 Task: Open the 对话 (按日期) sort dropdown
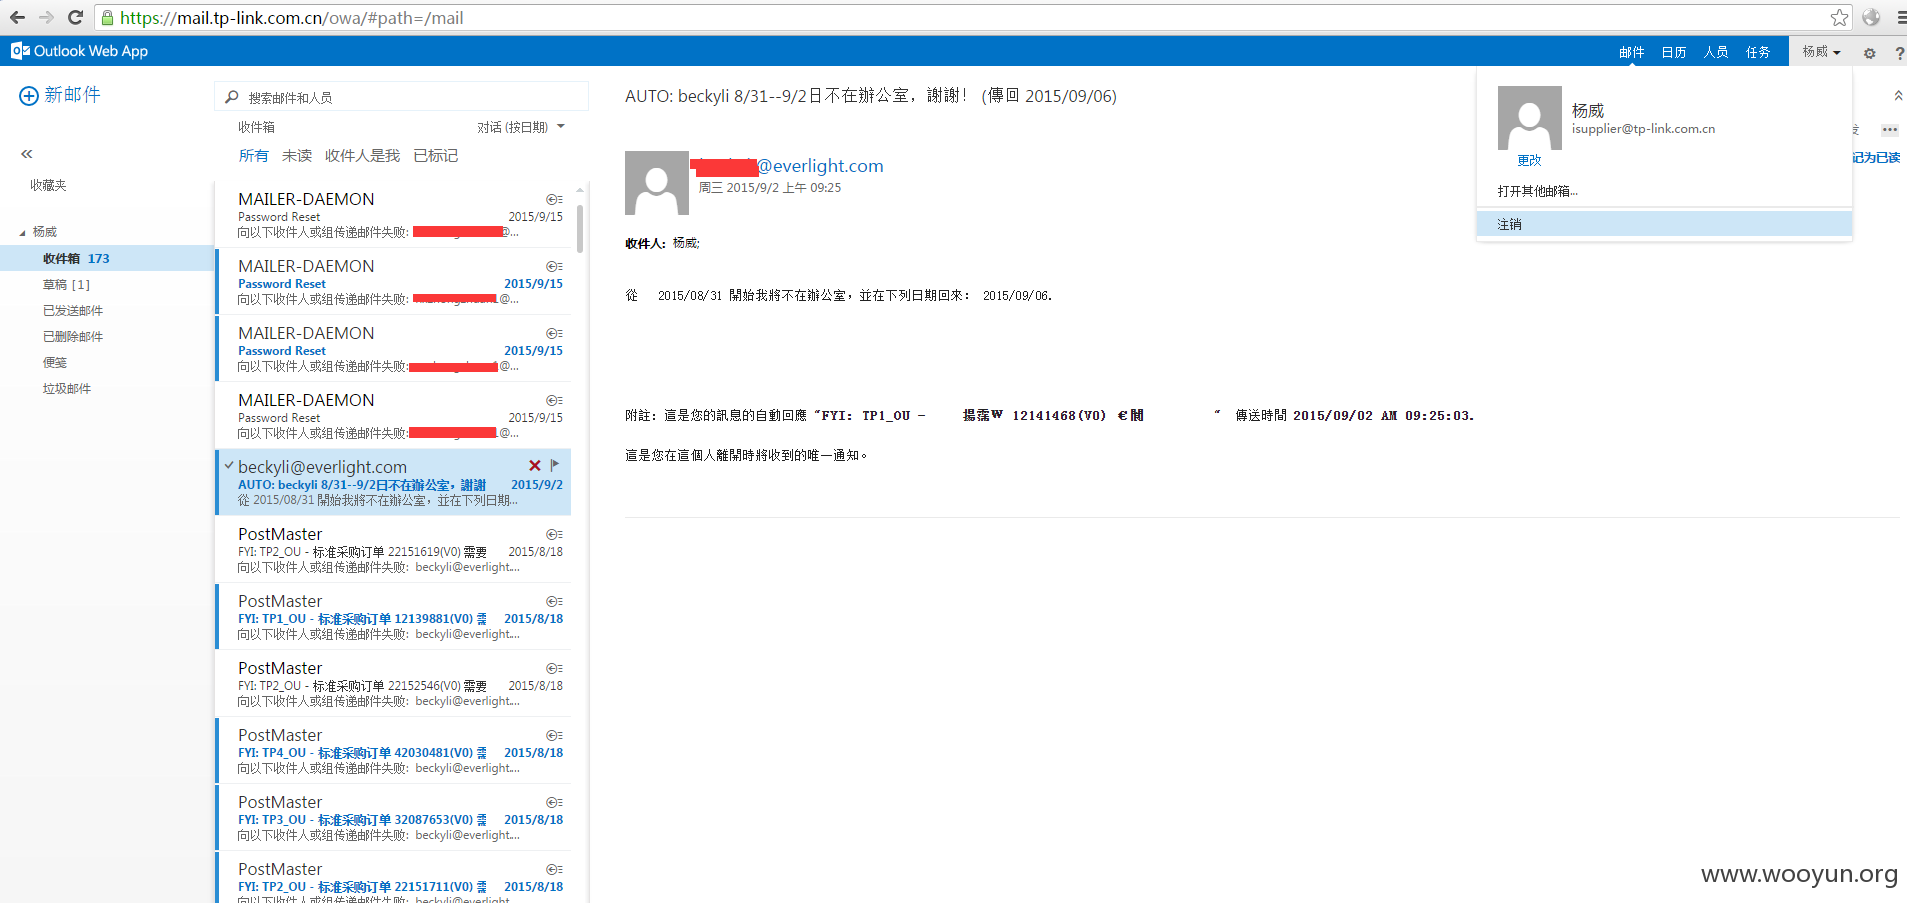[520, 127]
